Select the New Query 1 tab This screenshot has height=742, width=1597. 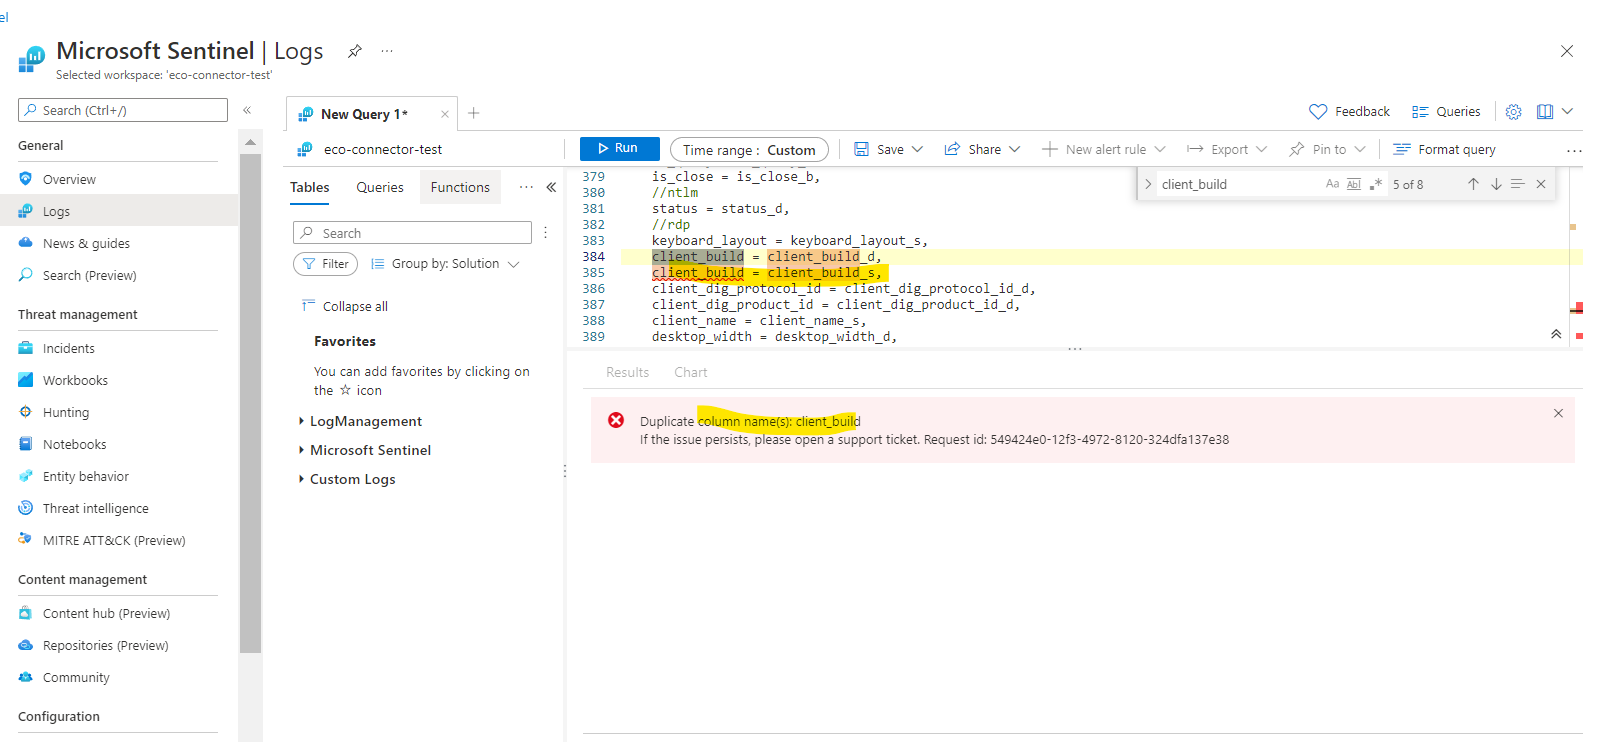click(x=364, y=114)
